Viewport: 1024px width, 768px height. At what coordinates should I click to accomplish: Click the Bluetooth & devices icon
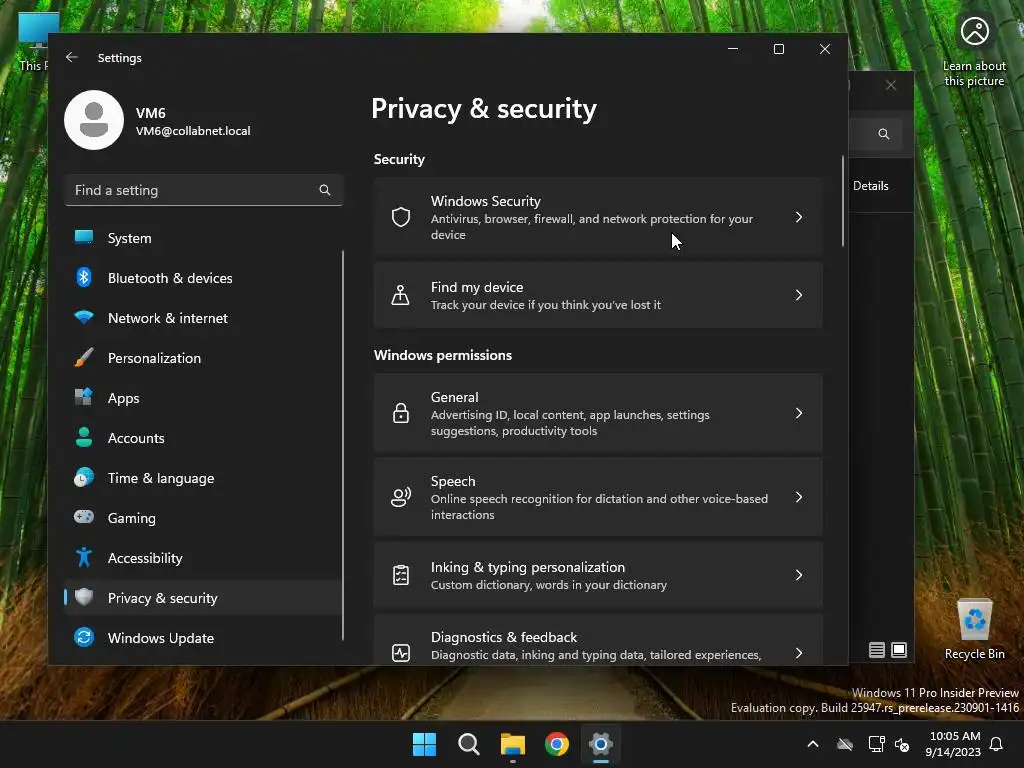(84, 278)
